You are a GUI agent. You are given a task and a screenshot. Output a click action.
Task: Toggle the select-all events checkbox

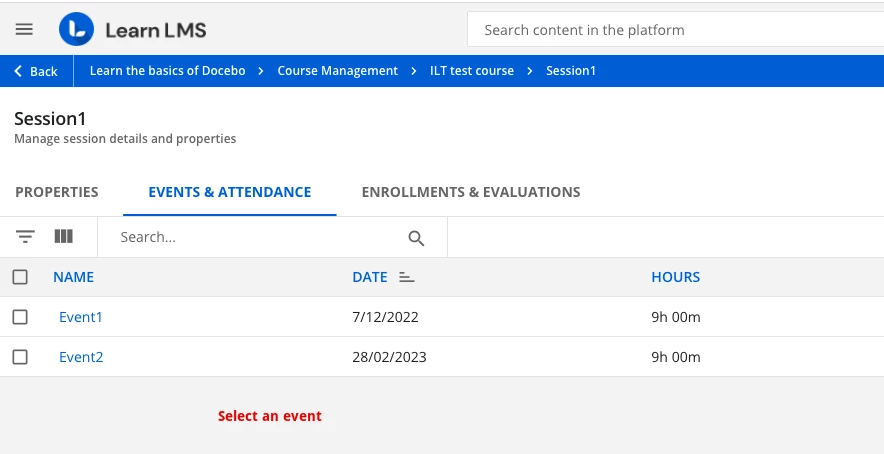[20, 277]
